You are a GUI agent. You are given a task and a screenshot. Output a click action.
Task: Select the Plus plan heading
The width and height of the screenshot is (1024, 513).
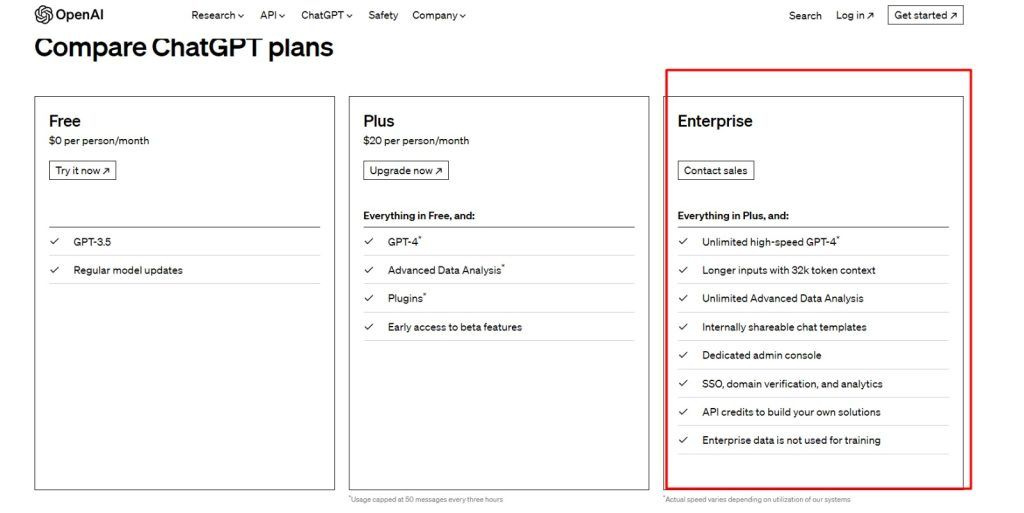click(379, 121)
